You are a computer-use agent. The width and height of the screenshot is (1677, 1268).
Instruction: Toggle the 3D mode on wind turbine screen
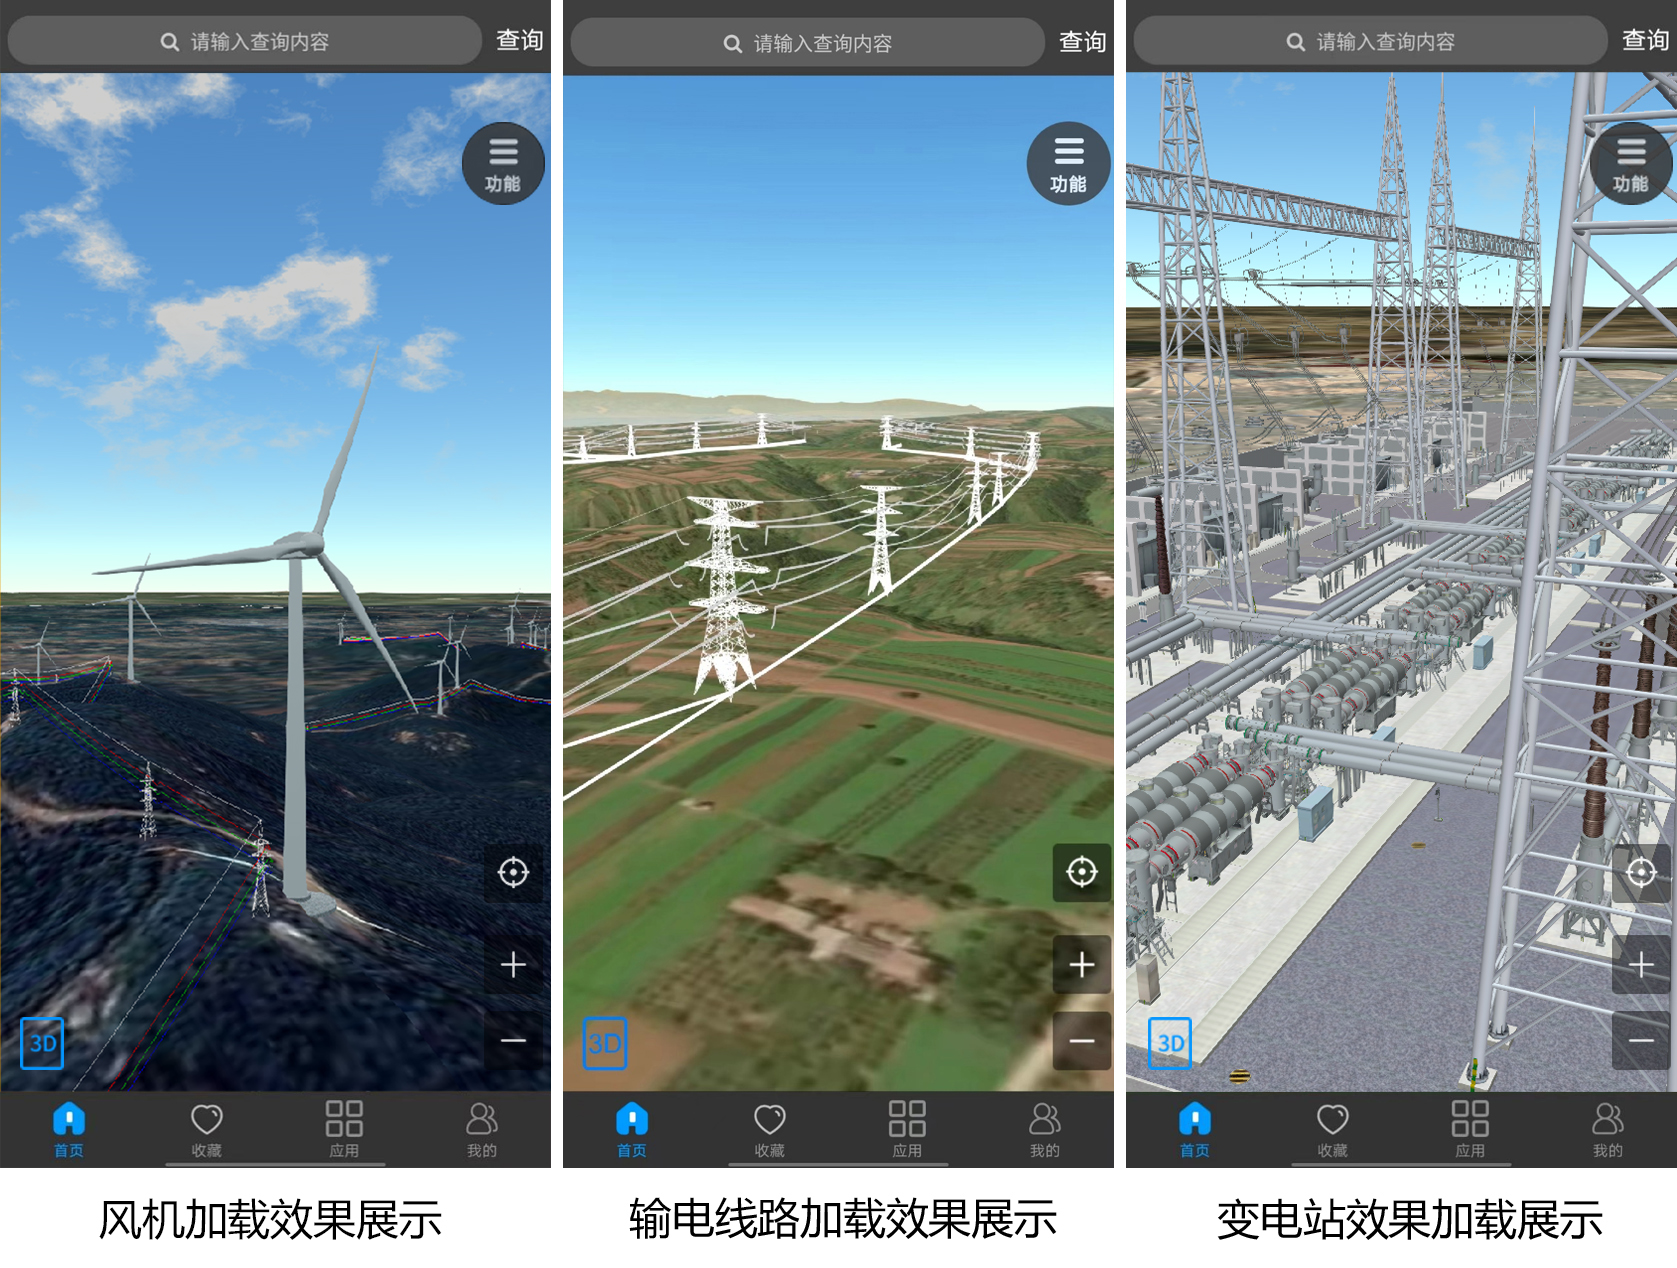[x=42, y=1043]
